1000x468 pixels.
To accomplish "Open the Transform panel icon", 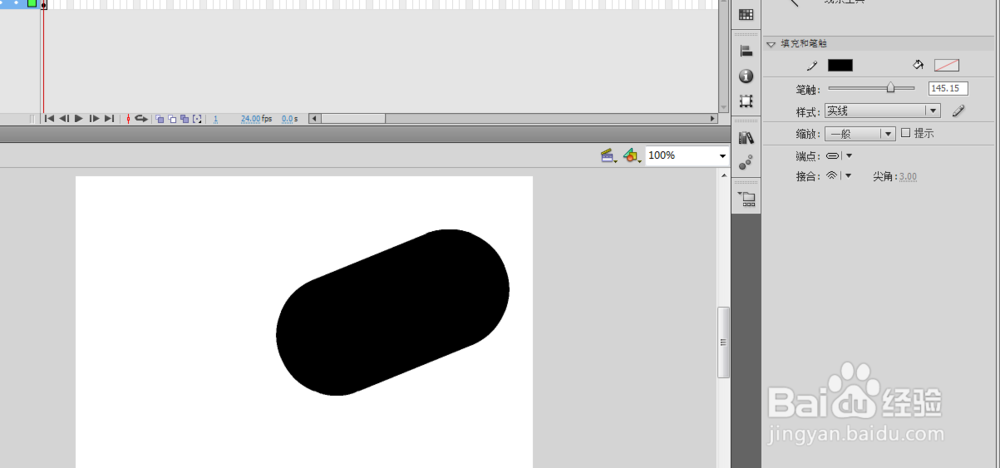I will (x=746, y=101).
